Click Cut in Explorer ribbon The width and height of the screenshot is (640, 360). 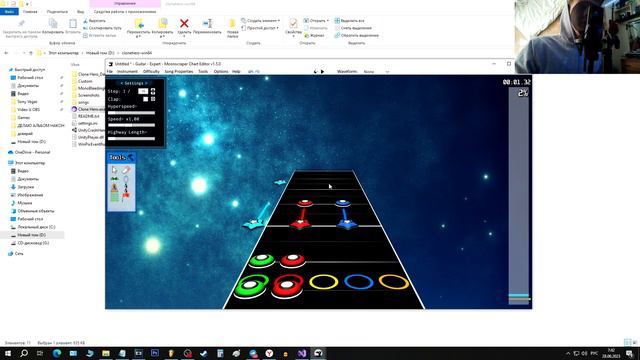point(94,20)
